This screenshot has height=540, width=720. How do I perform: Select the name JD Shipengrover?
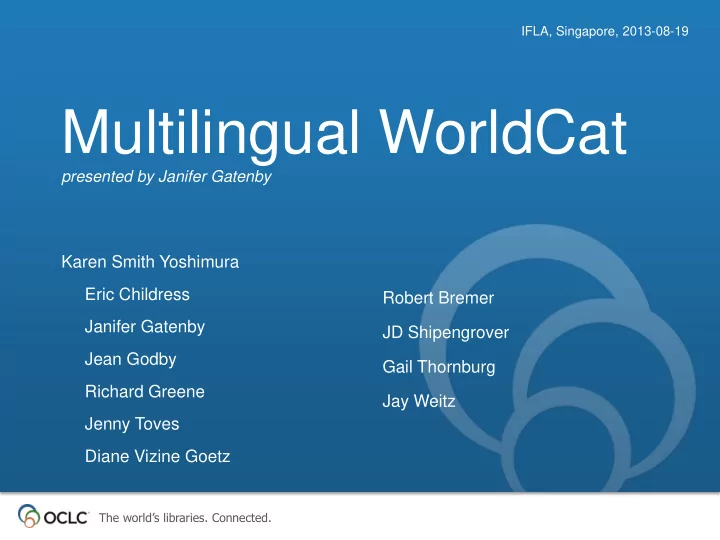click(x=446, y=332)
